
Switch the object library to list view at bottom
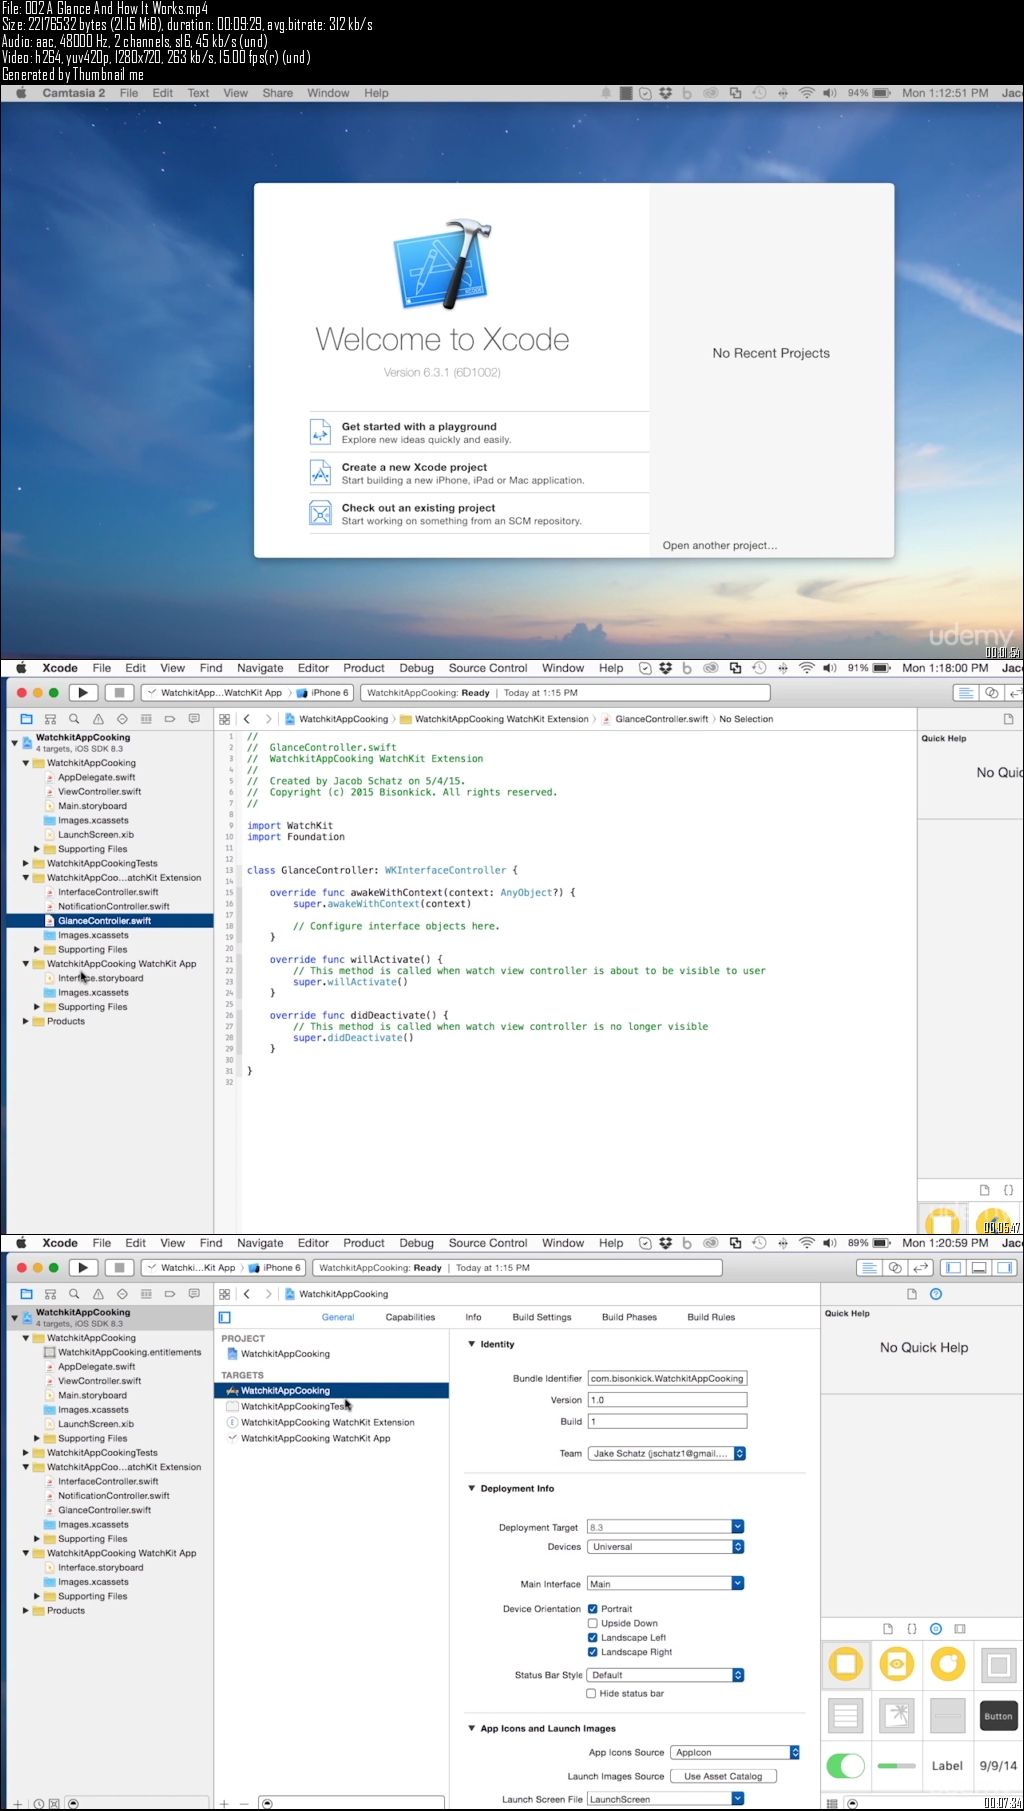(x=832, y=1803)
